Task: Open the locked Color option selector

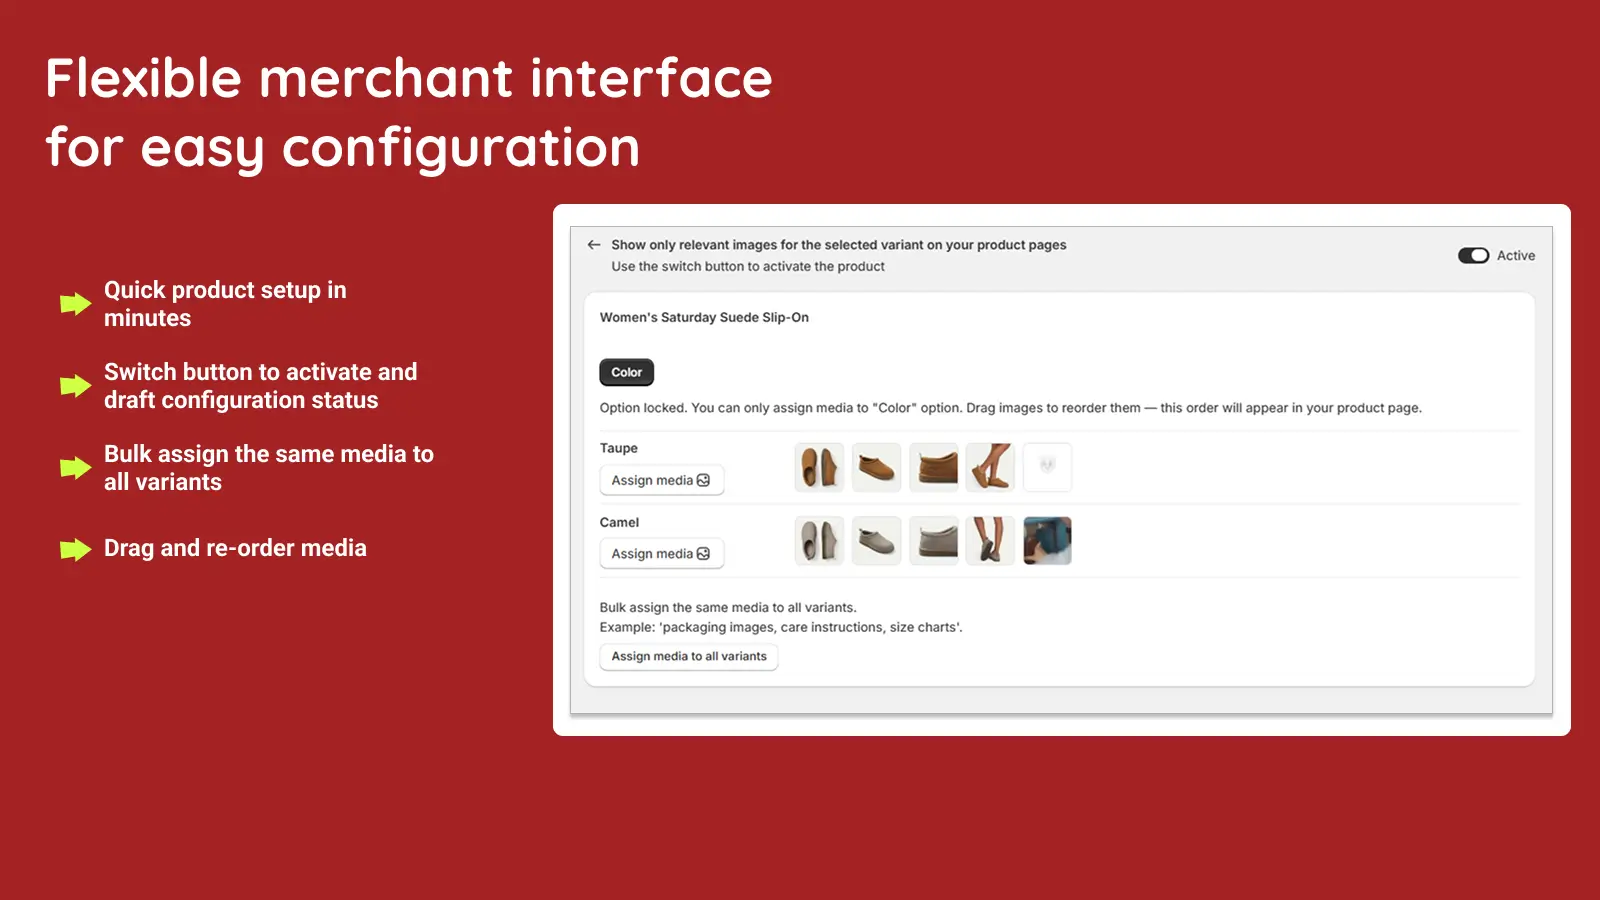Action: click(626, 371)
